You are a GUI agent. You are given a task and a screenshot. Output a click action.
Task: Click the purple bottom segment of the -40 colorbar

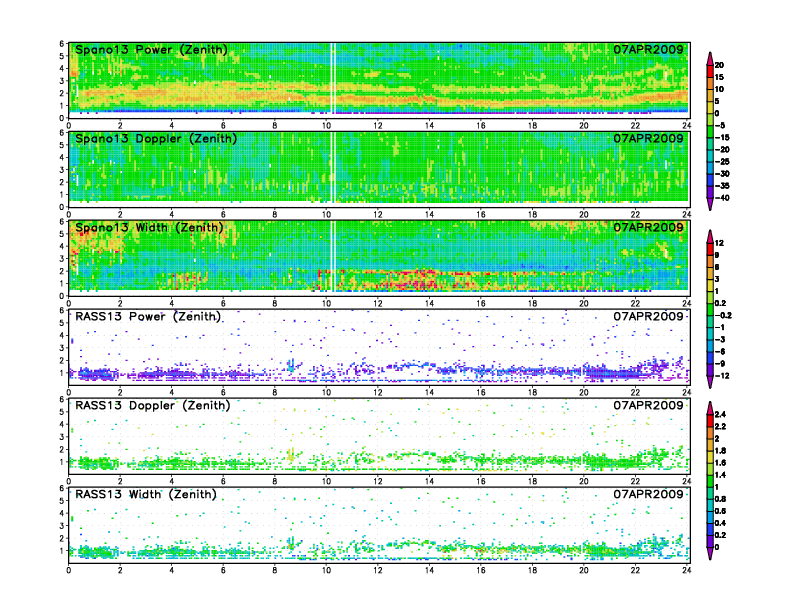(x=710, y=204)
